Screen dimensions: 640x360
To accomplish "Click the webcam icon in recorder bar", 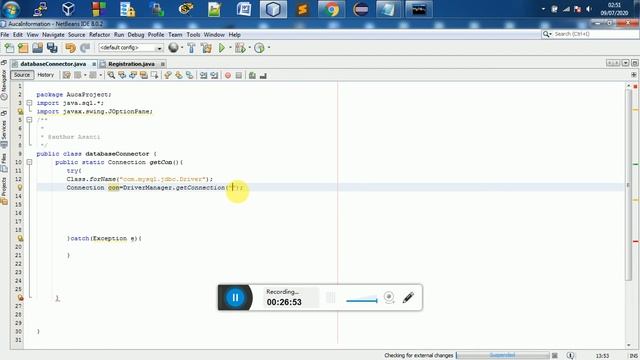I will [389, 297].
